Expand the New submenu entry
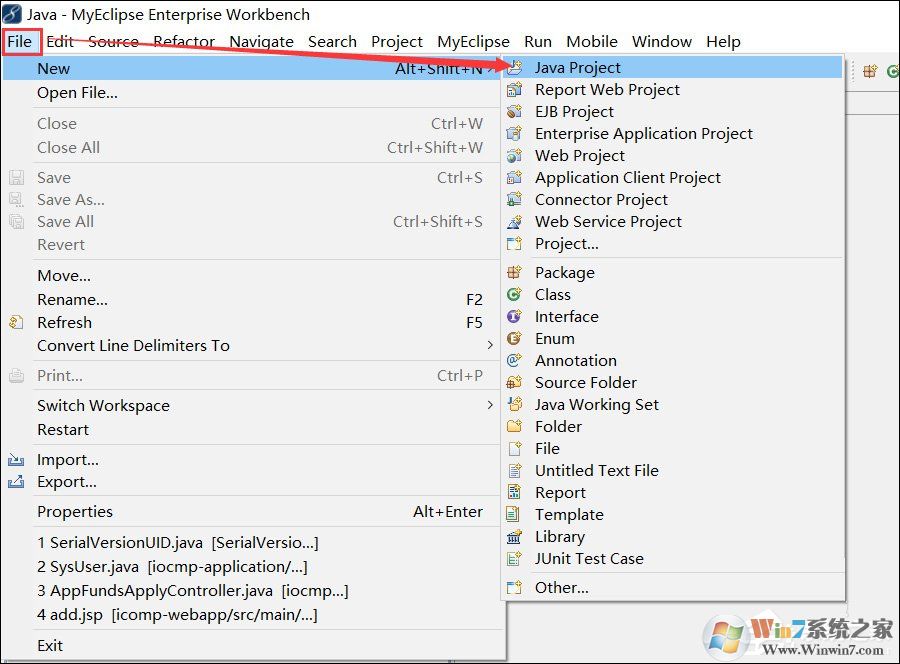900x664 pixels. tap(54, 68)
